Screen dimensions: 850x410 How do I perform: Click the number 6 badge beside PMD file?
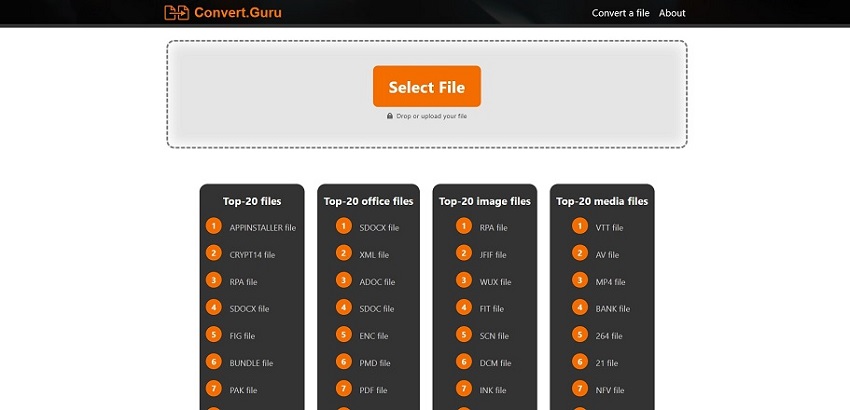[x=344, y=361]
